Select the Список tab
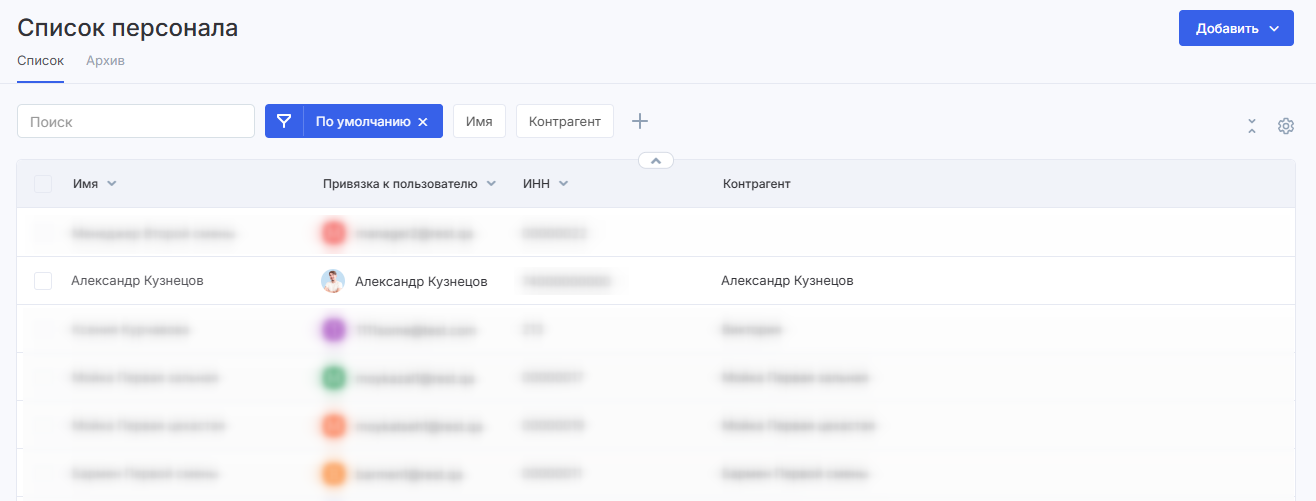 [40, 61]
